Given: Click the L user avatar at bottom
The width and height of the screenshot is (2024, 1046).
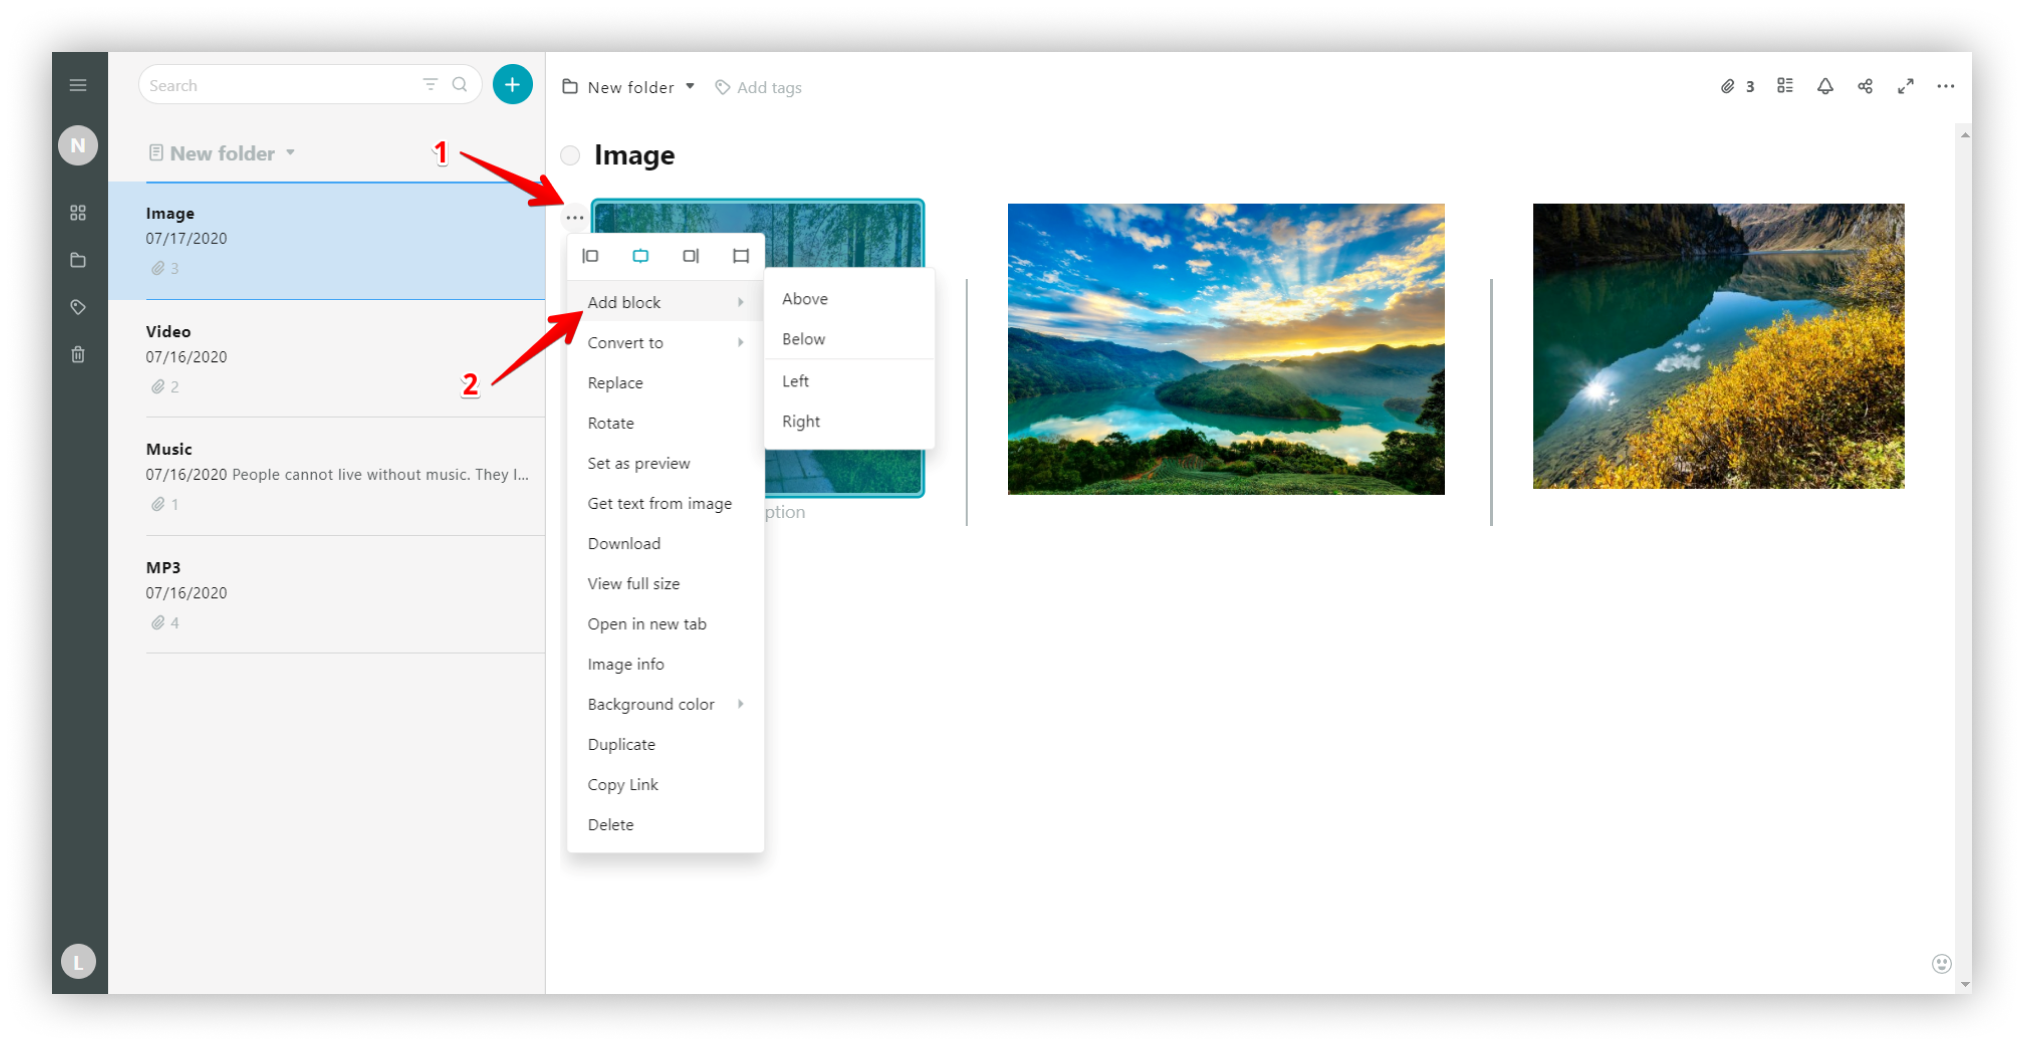Looking at the screenshot, I should click(78, 962).
